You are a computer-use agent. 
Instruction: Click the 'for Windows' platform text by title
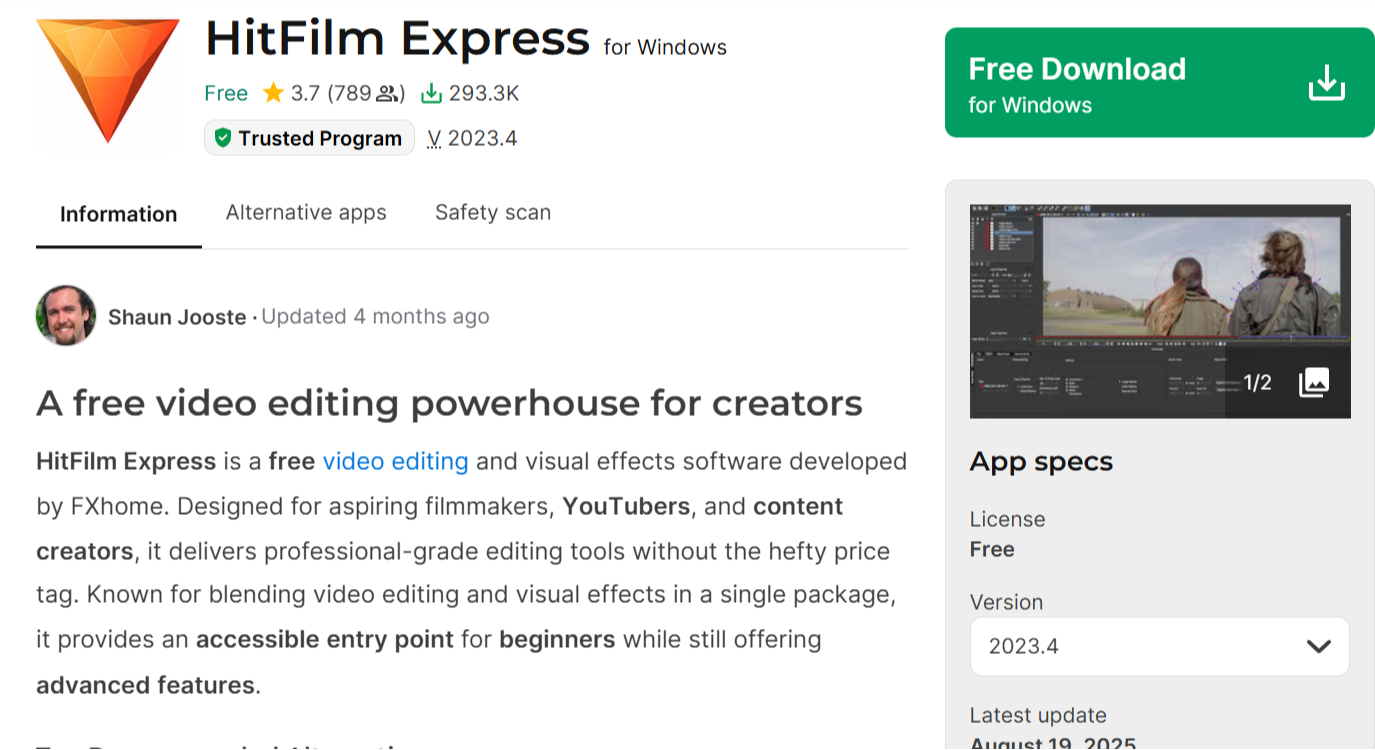click(x=665, y=47)
